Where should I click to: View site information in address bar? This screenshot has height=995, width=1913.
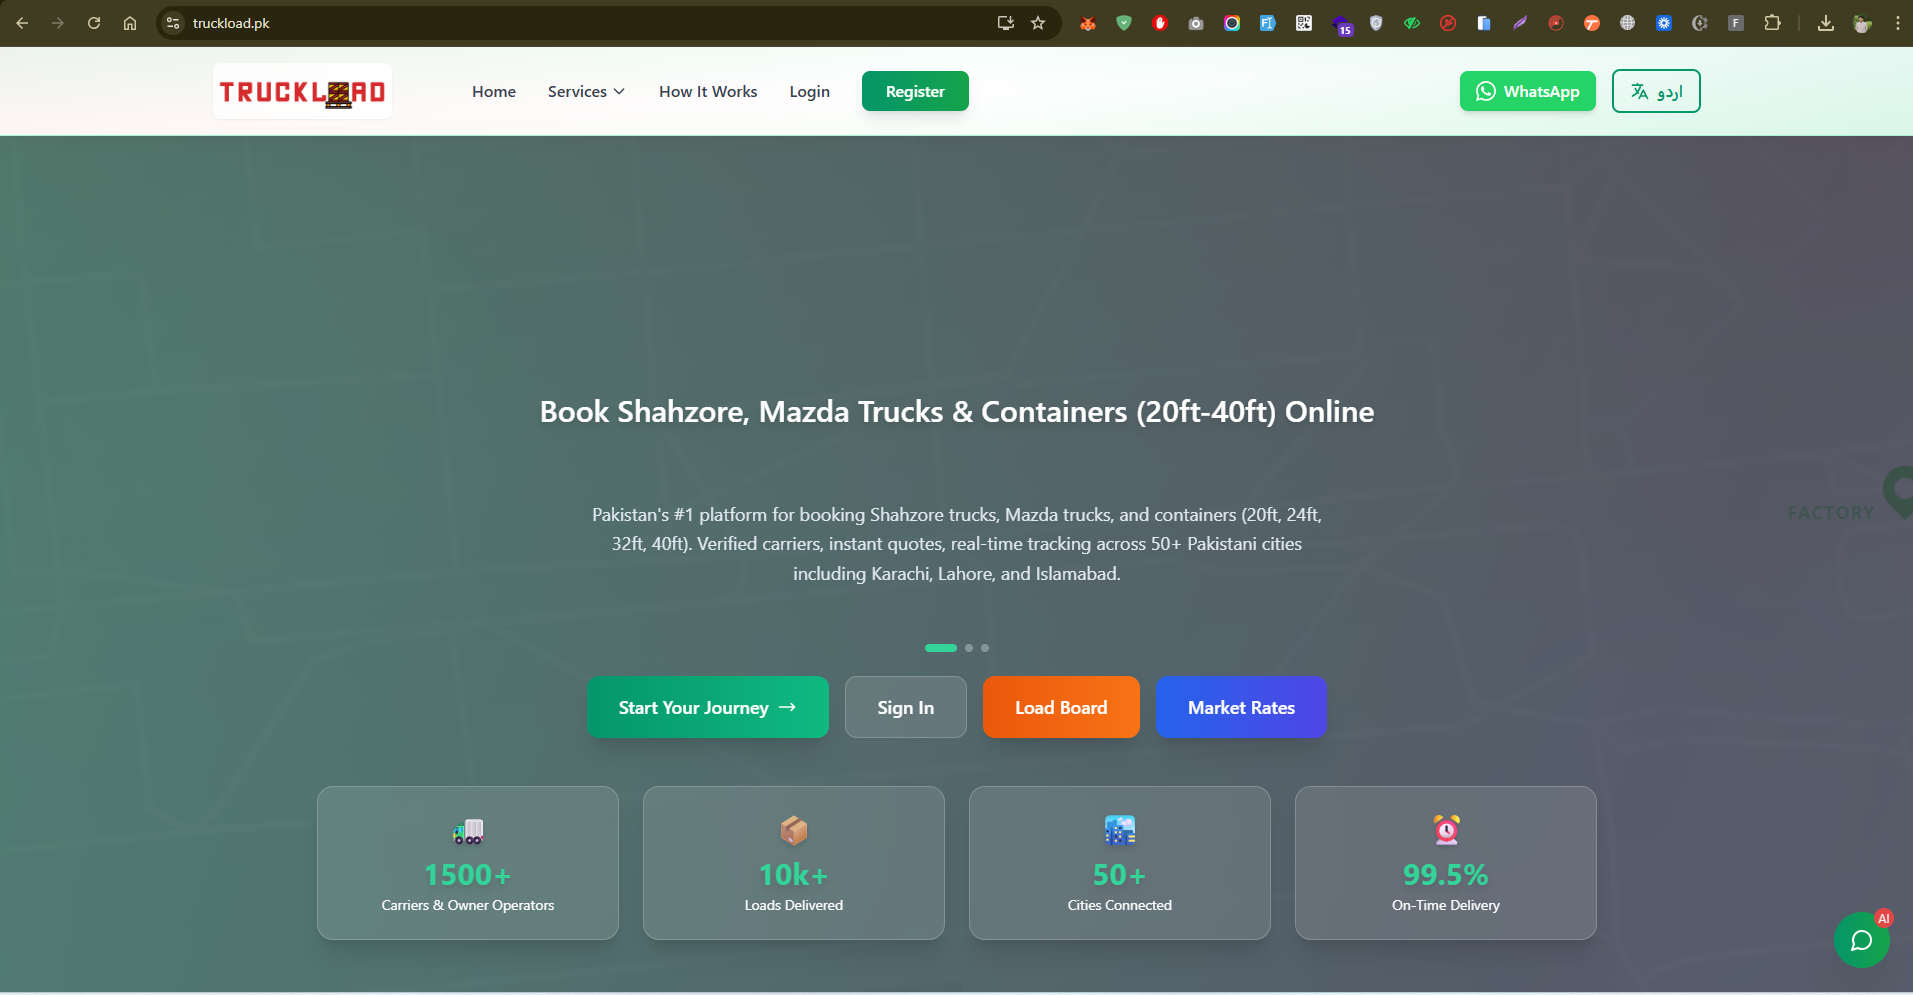coord(174,23)
